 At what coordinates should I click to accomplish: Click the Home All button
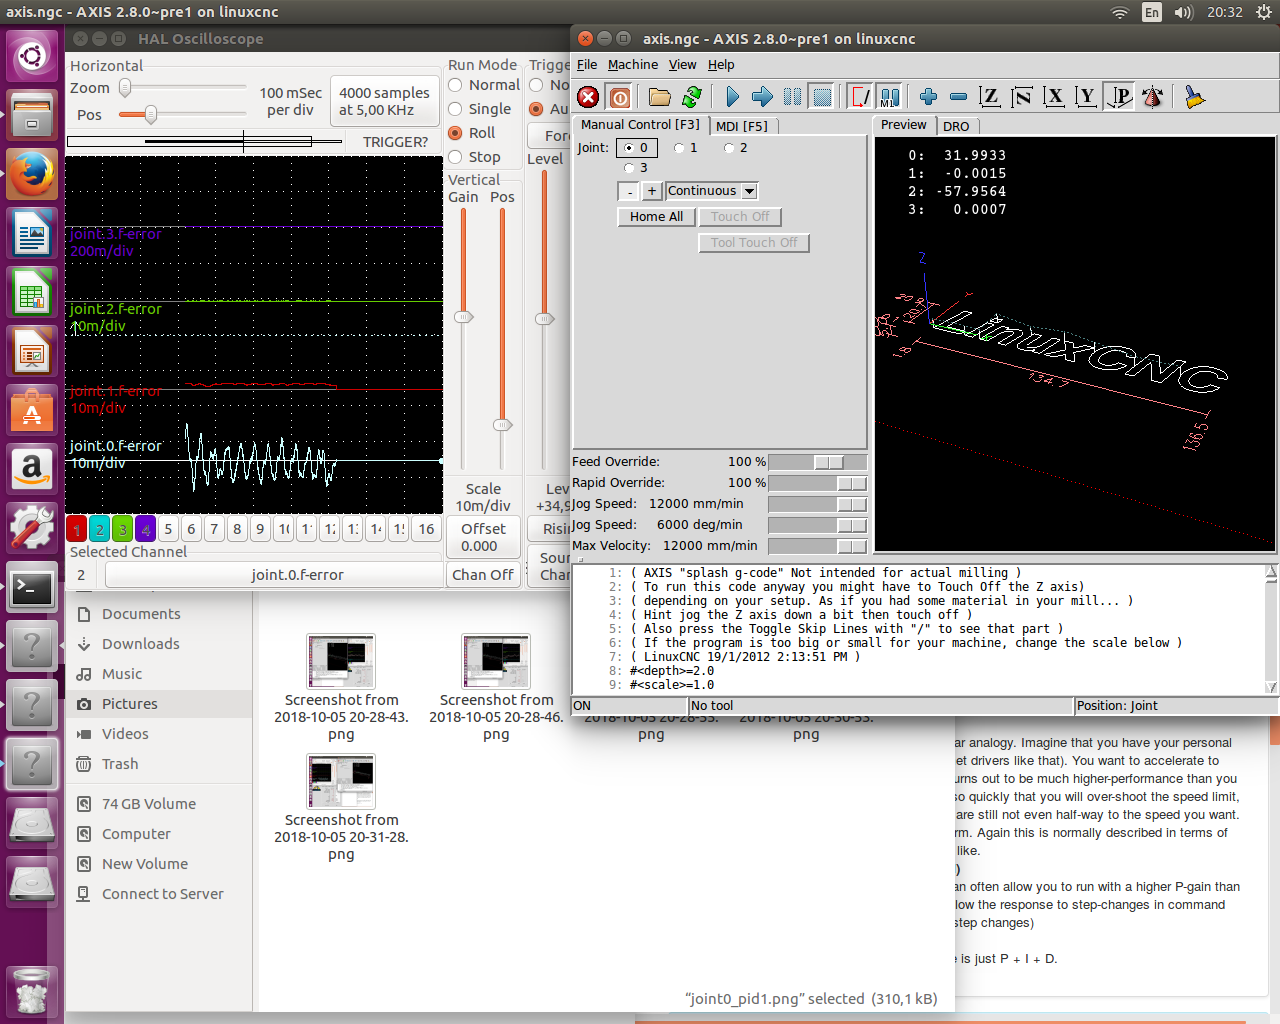(656, 217)
